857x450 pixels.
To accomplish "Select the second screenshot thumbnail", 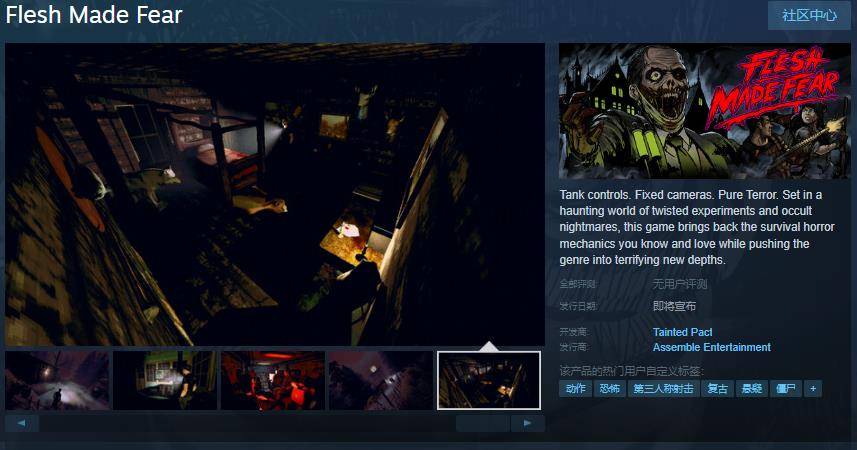I will pos(165,380).
